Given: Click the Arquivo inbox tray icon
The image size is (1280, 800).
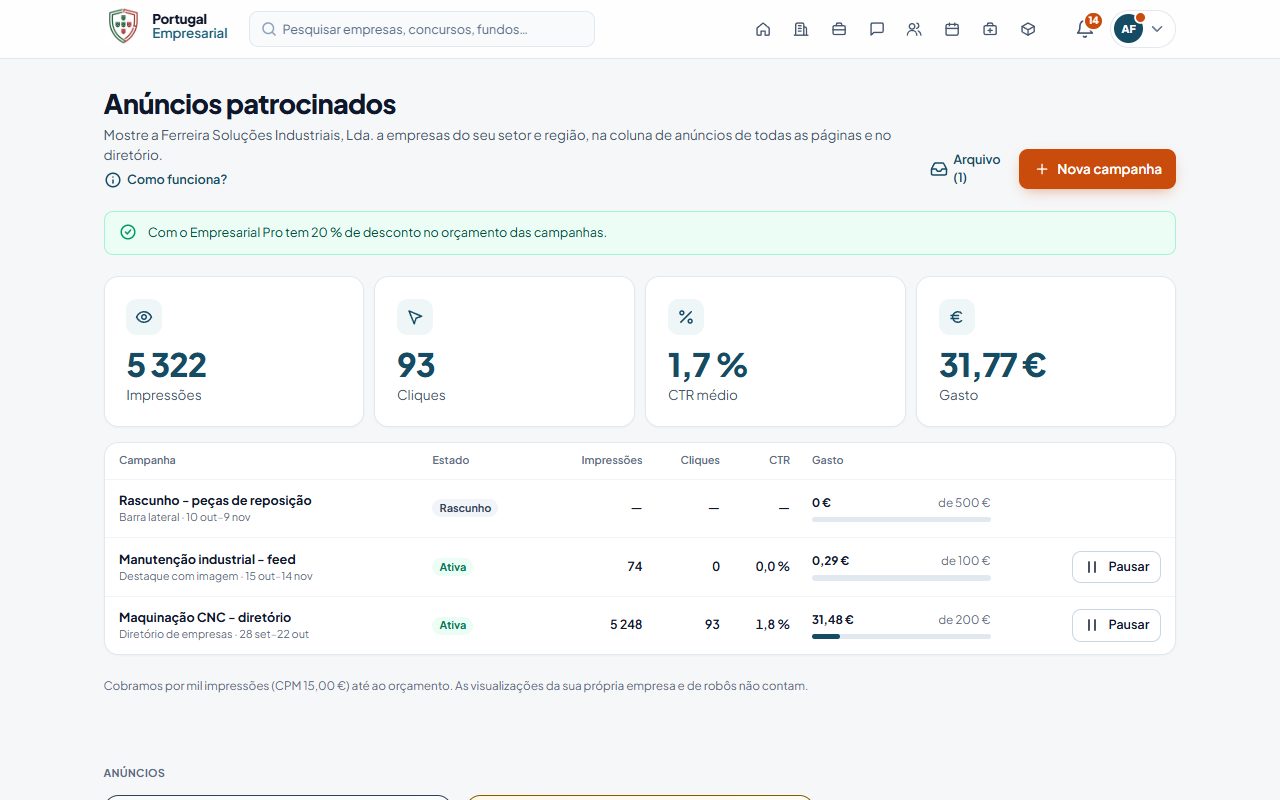Looking at the screenshot, I should pos(939,169).
